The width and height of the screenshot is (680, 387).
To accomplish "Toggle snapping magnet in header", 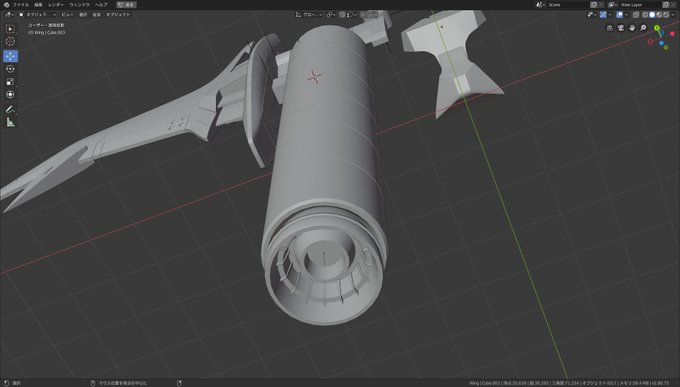I will [342, 15].
